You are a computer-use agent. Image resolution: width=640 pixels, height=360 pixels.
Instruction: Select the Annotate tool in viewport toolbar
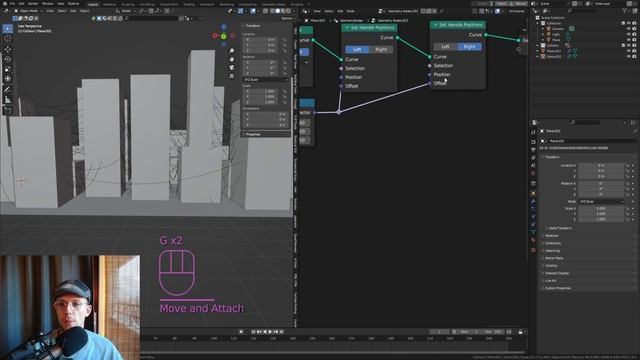pyautogui.click(x=8, y=90)
